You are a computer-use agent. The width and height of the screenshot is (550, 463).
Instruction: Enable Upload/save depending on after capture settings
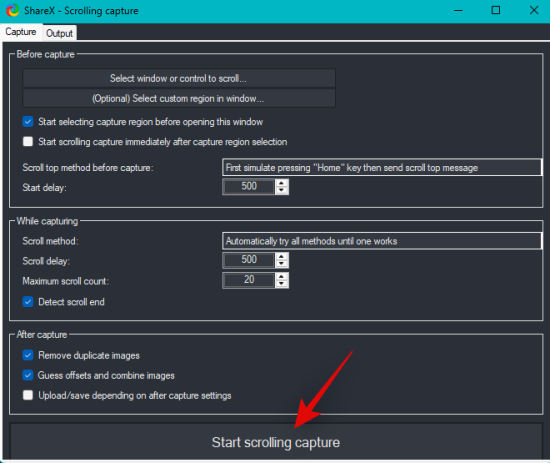28,395
